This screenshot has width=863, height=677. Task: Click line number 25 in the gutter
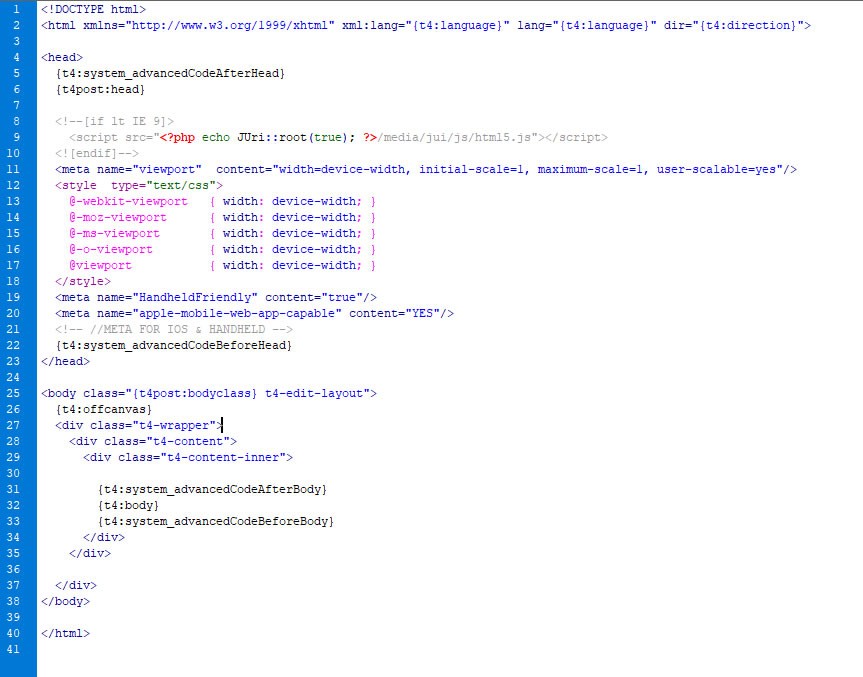[13, 393]
